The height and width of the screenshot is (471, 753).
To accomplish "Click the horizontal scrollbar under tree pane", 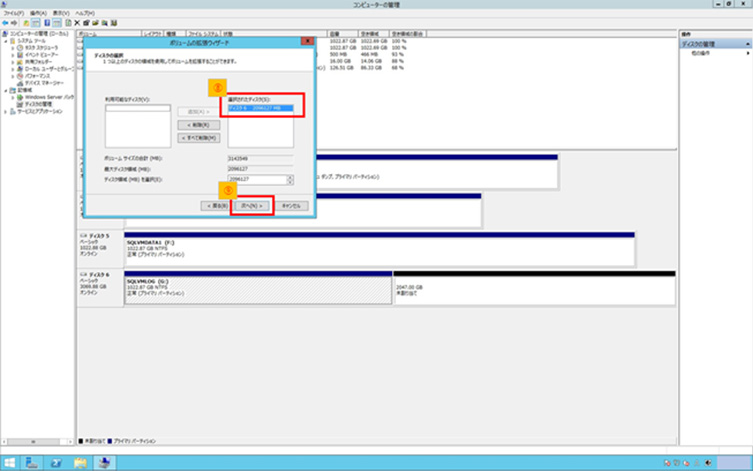I will coord(37,442).
